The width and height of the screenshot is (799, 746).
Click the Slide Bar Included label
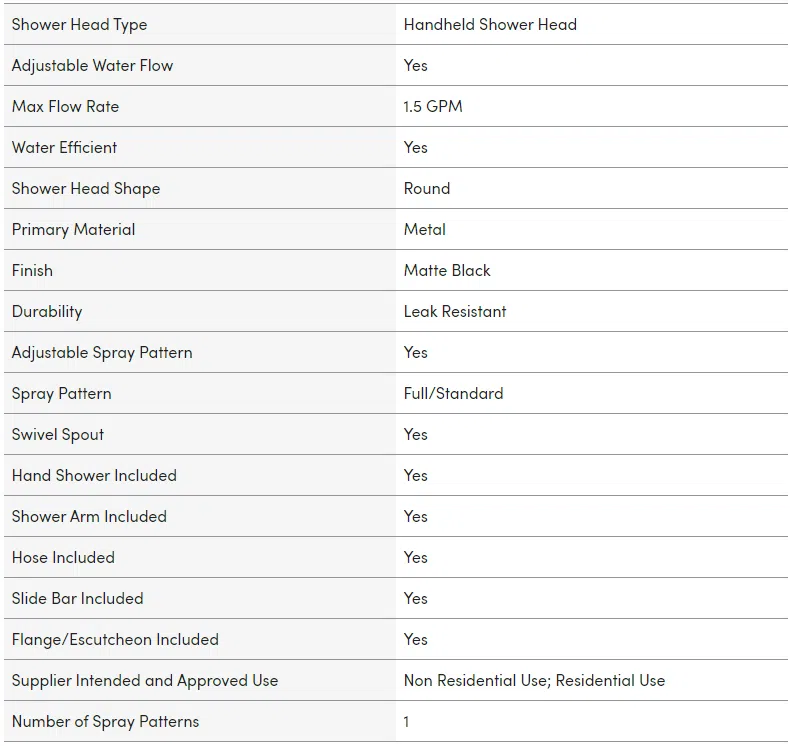(x=77, y=599)
